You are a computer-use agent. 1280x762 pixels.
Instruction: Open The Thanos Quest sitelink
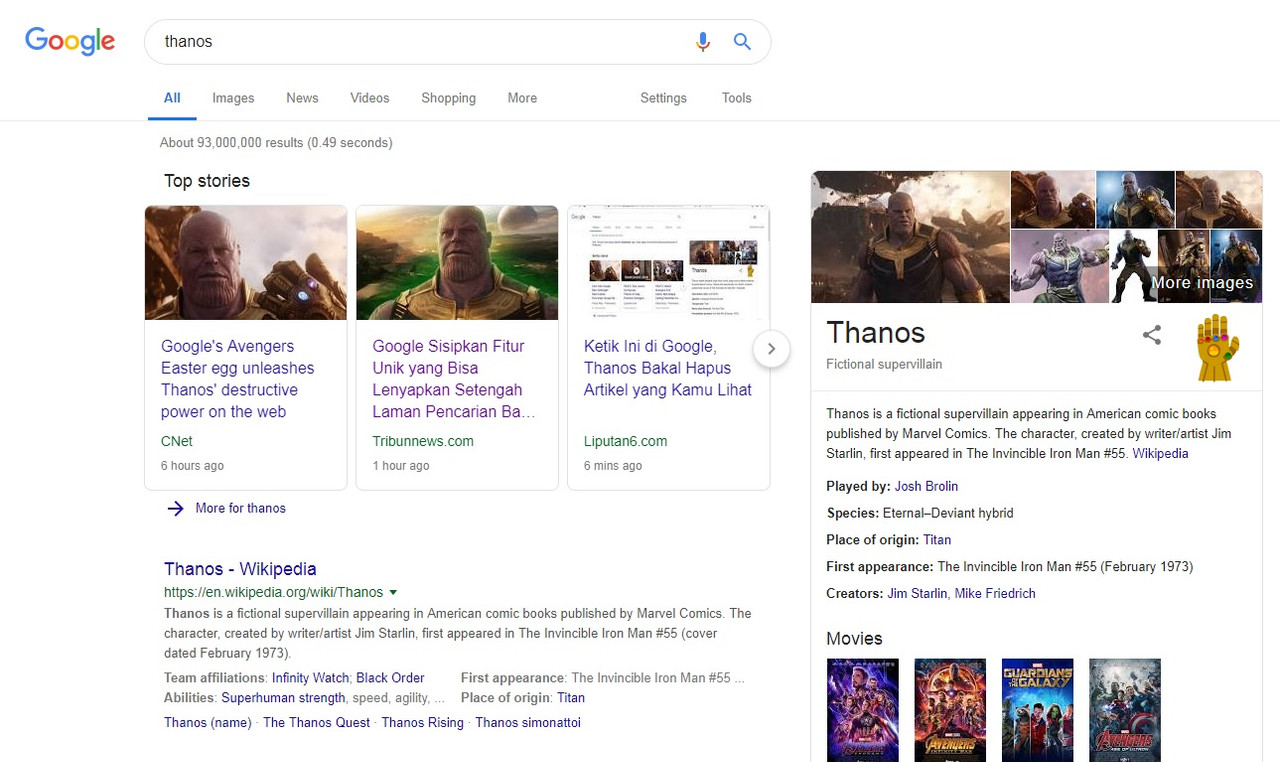pos(316,722)
